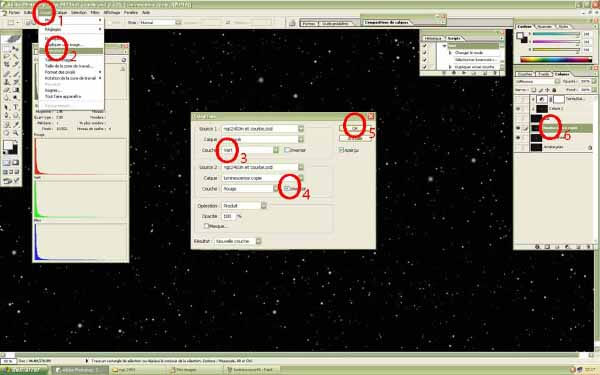The height and width of the screenshot is (375, 600).
Task: Hide the Calque 1 layer
Action: pos(518,109)
